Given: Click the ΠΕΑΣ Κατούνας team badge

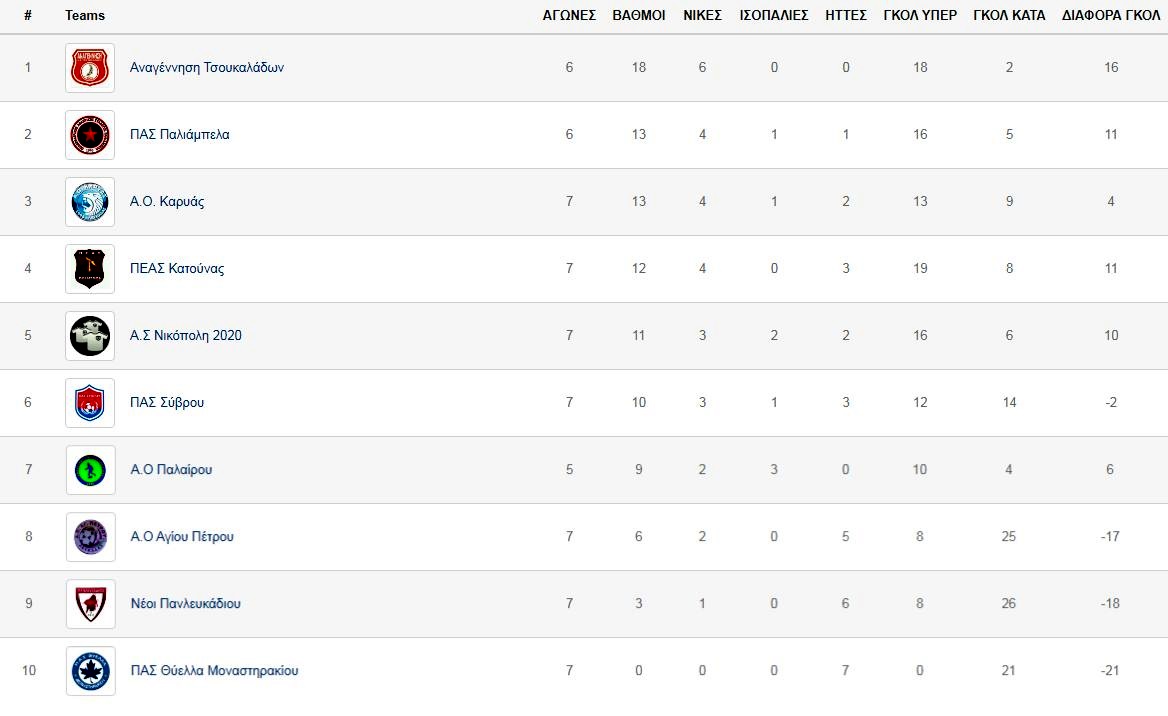Looking at the screenshot, I should 90,269.
